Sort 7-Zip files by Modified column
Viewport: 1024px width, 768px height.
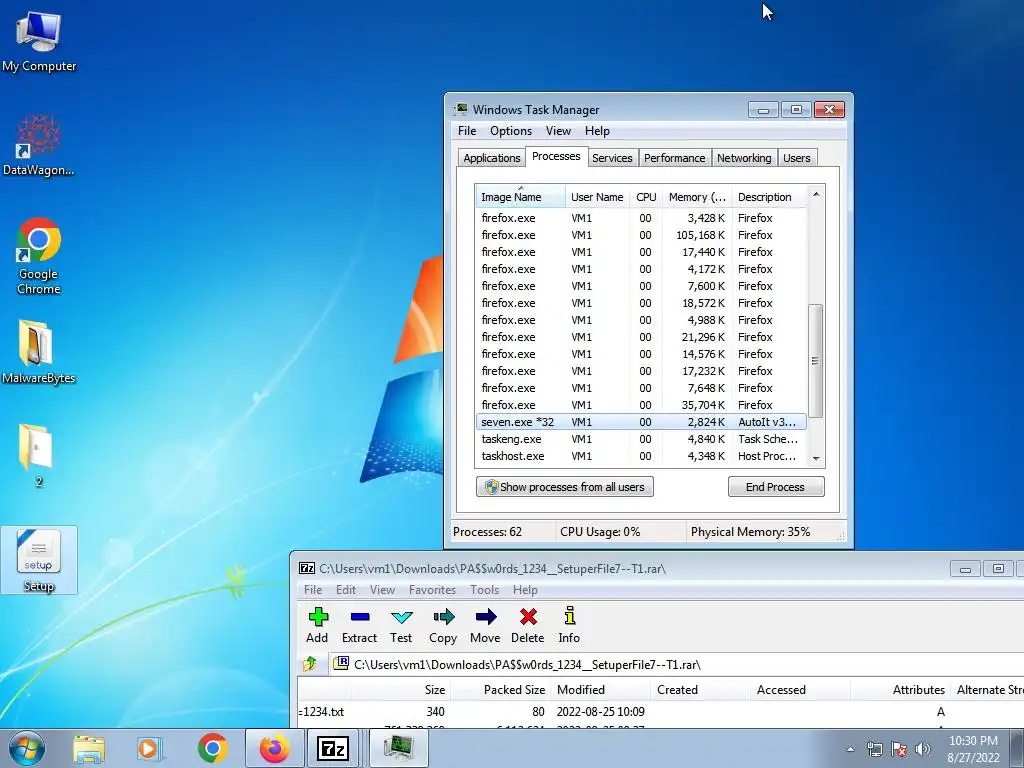(600, 690)
